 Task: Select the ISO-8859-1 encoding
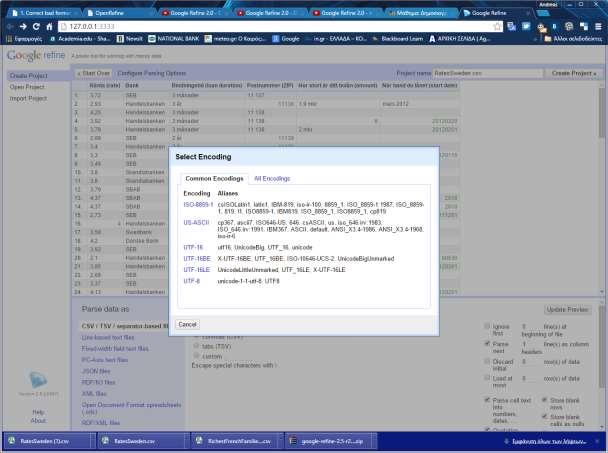[198, 204]
